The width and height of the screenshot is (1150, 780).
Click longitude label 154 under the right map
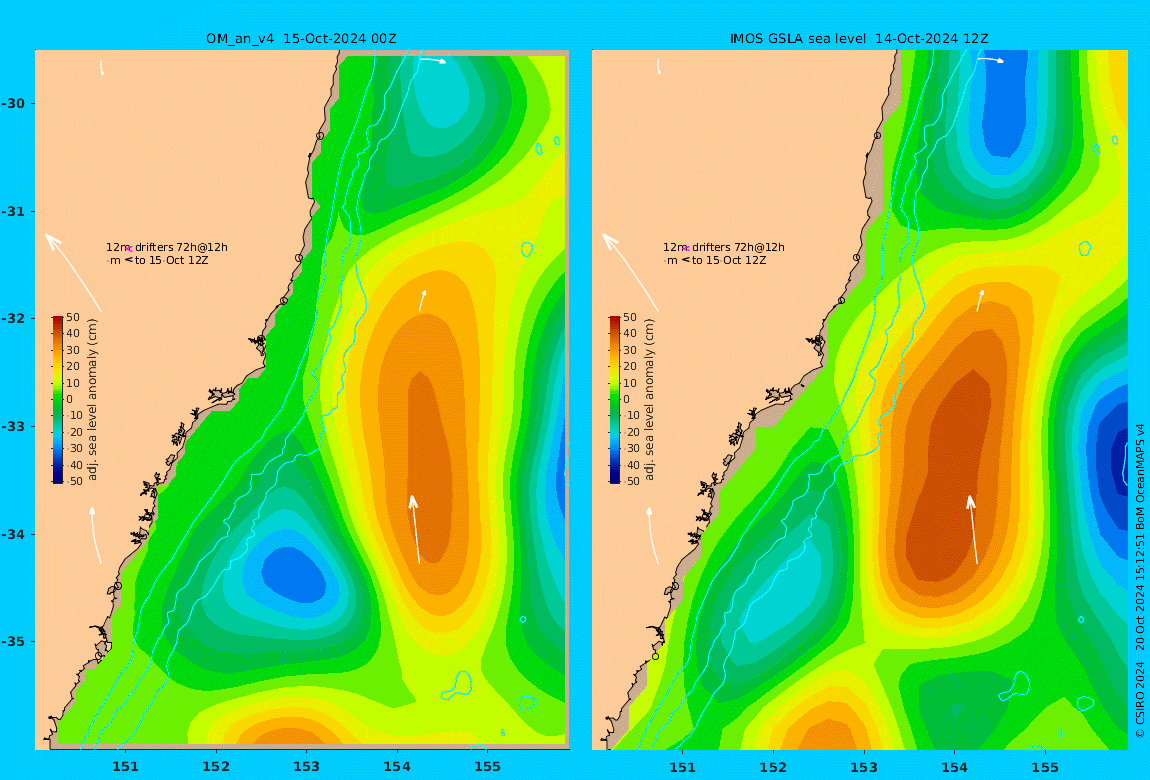pos(954,766)
